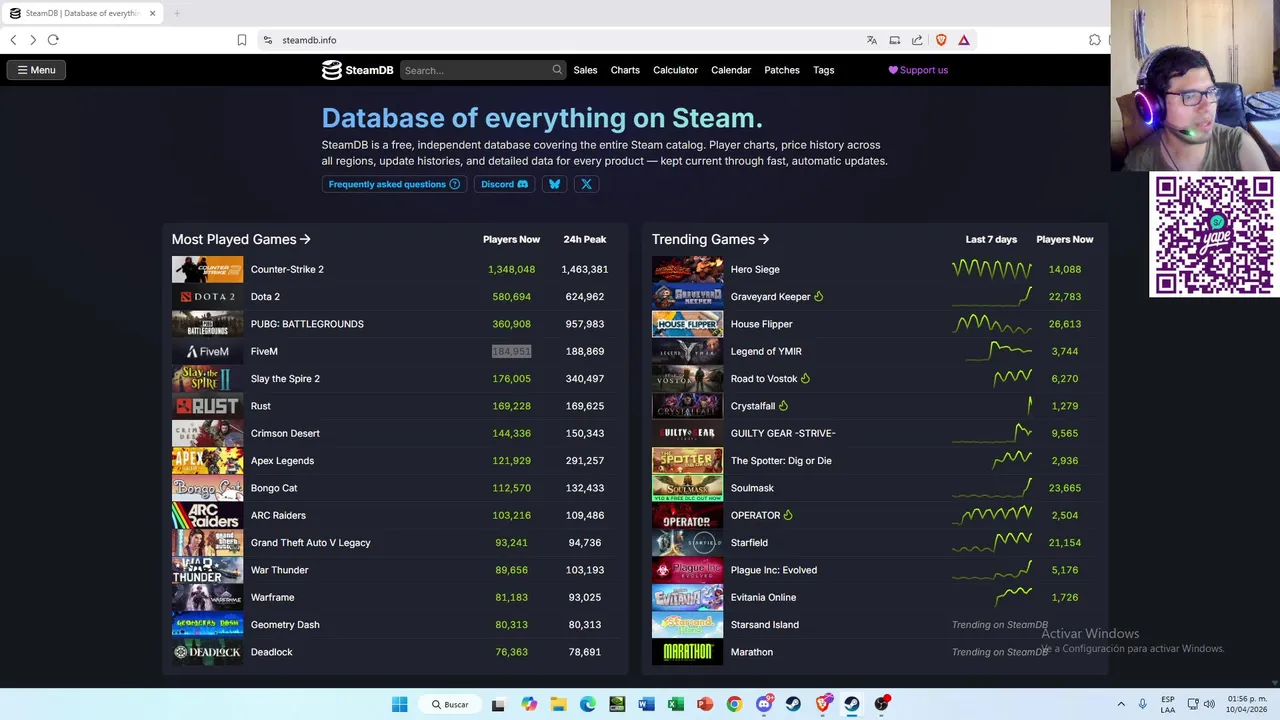Image resolution: width=1280 pixels, height=720 pixels.
Task: Open SteamDB's Bluesky butterfly link
Action: [x=555, y=184]
